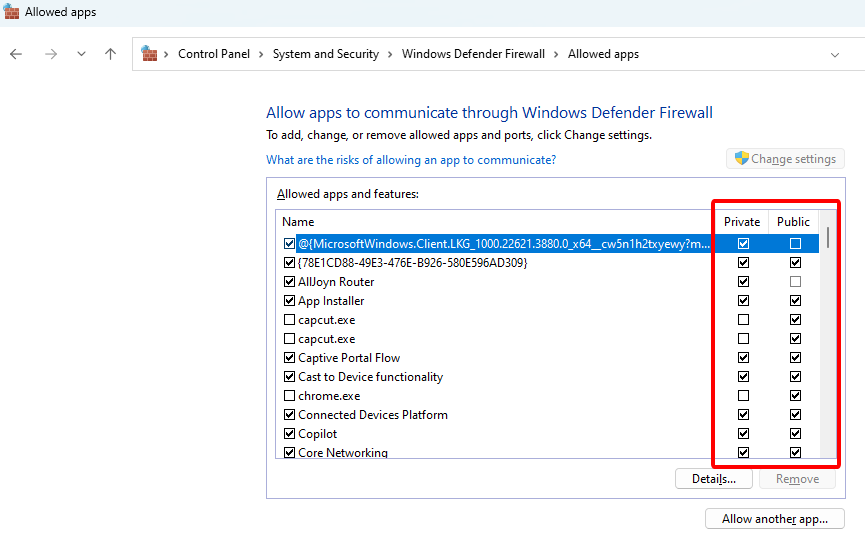Uncheck the MicrosoftWindows.Client.LKG name checkbox

[289, 243]
